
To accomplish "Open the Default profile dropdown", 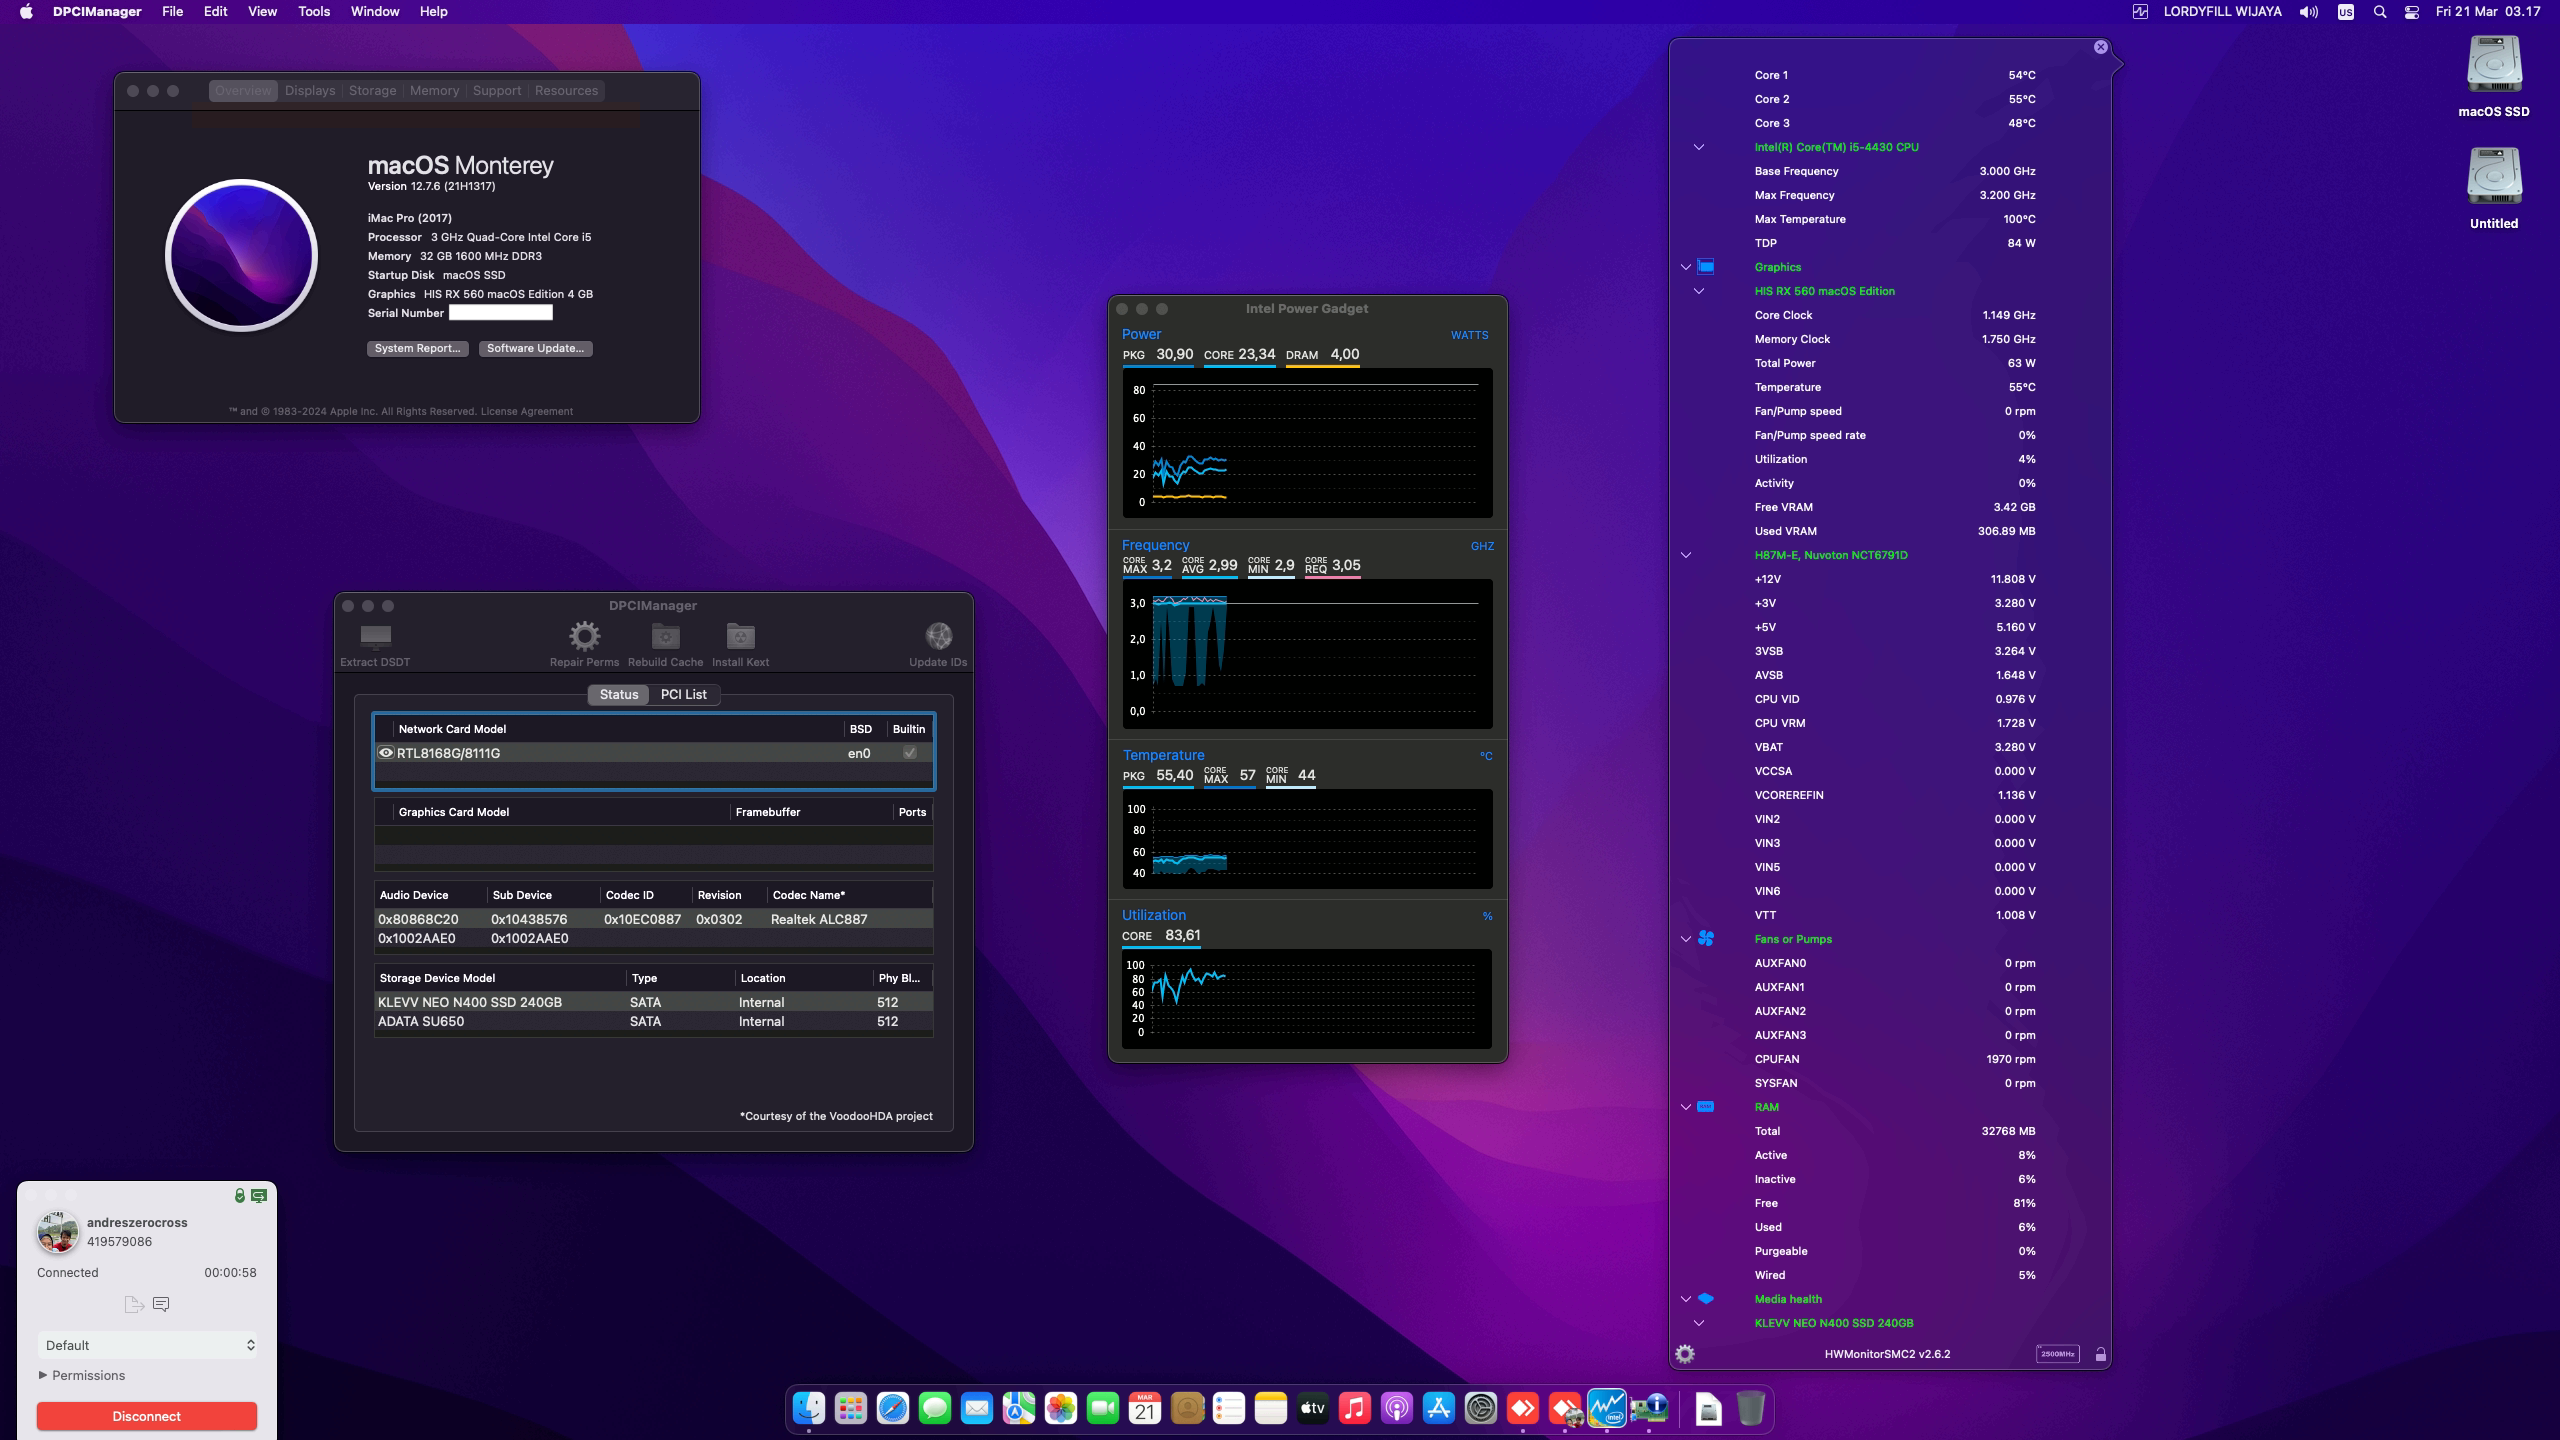I will 147,1345.
